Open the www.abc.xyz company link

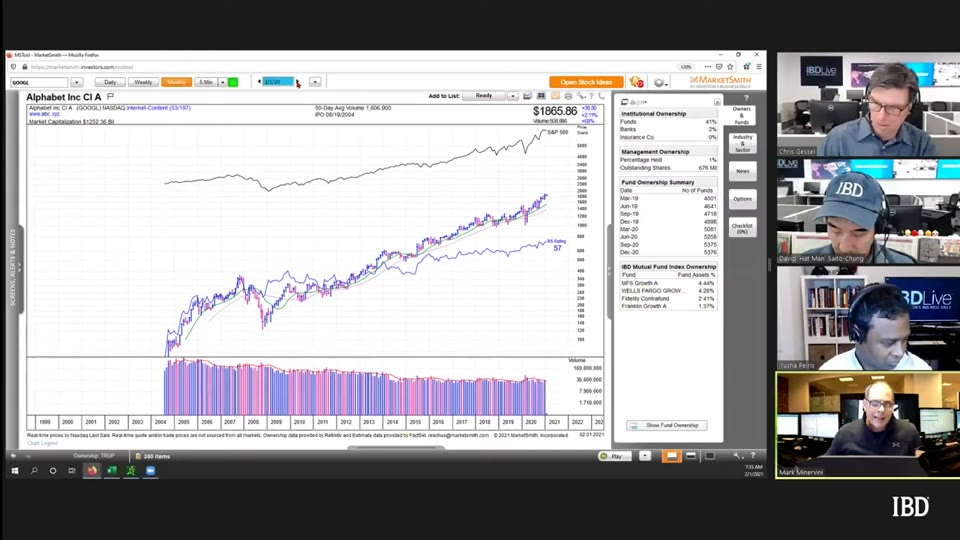(44, 114)
